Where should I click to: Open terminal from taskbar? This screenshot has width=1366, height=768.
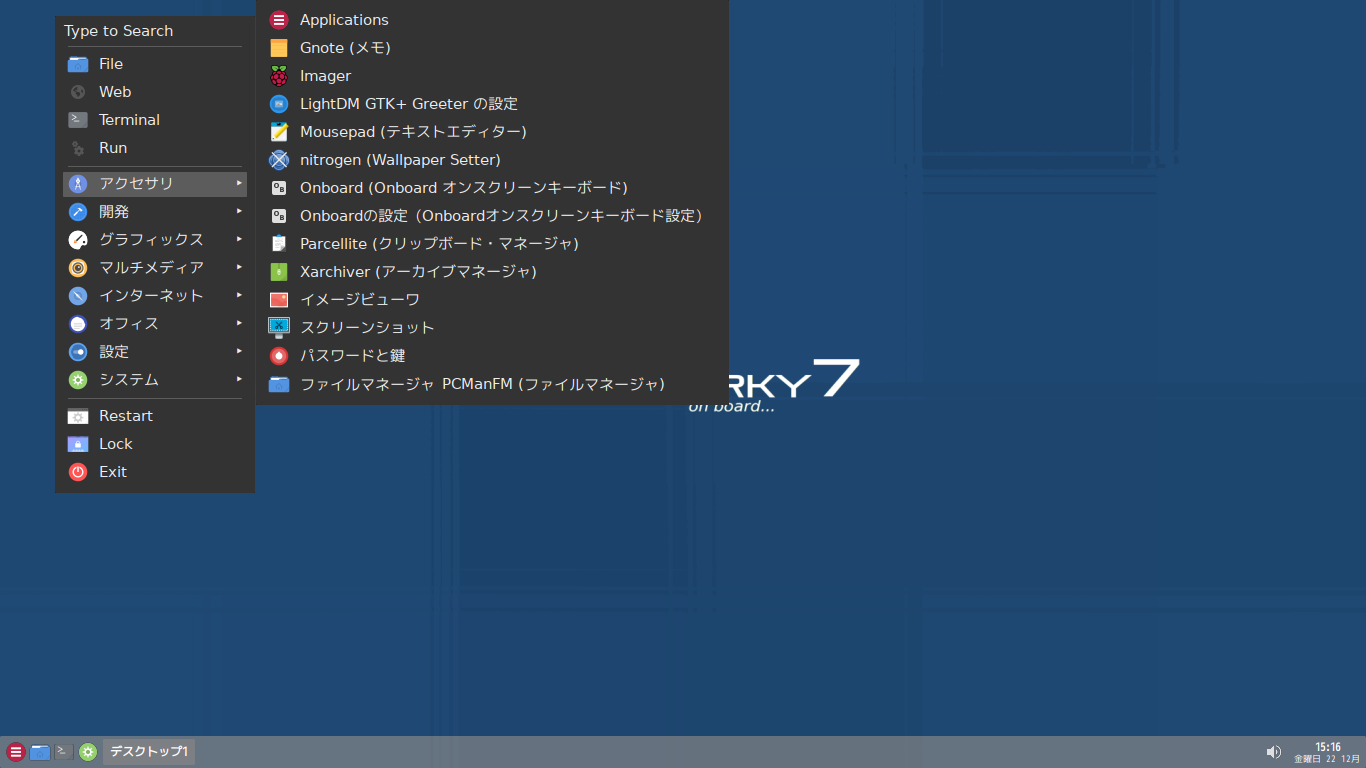click(x=64, y=752)
